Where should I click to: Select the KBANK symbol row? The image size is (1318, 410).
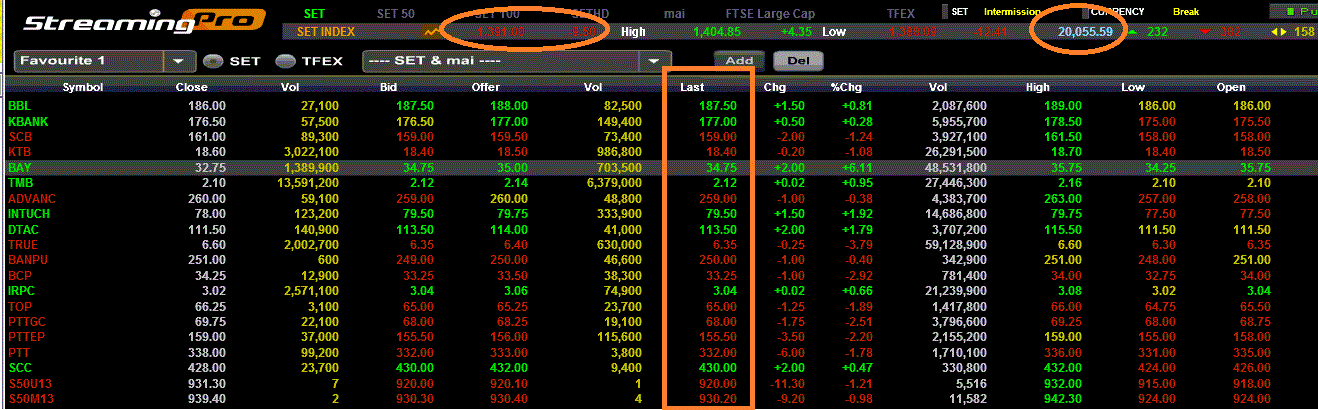coord(659,121)
